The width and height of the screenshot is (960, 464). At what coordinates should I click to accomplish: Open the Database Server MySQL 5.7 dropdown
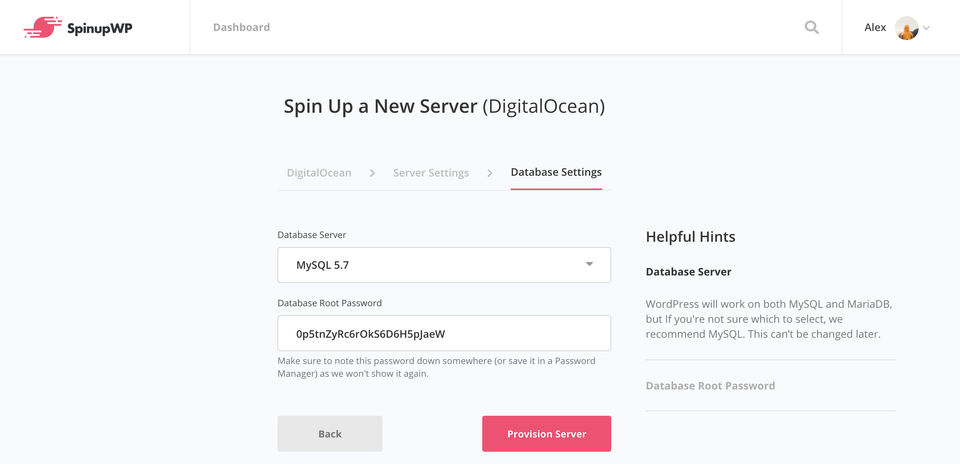pyautogui.click(x=444, y=265)
